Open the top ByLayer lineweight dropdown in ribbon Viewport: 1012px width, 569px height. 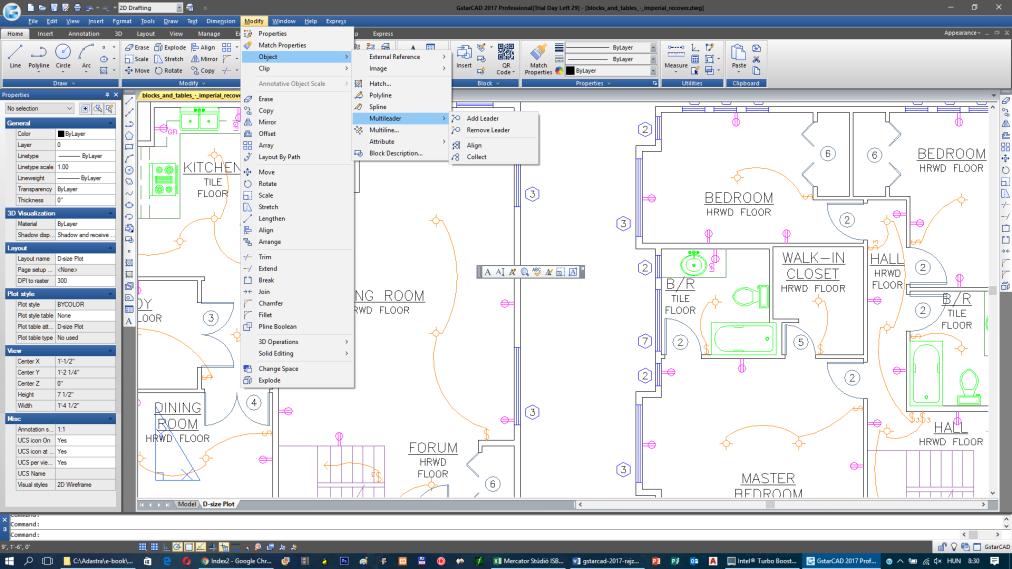(x=610, y=48)
